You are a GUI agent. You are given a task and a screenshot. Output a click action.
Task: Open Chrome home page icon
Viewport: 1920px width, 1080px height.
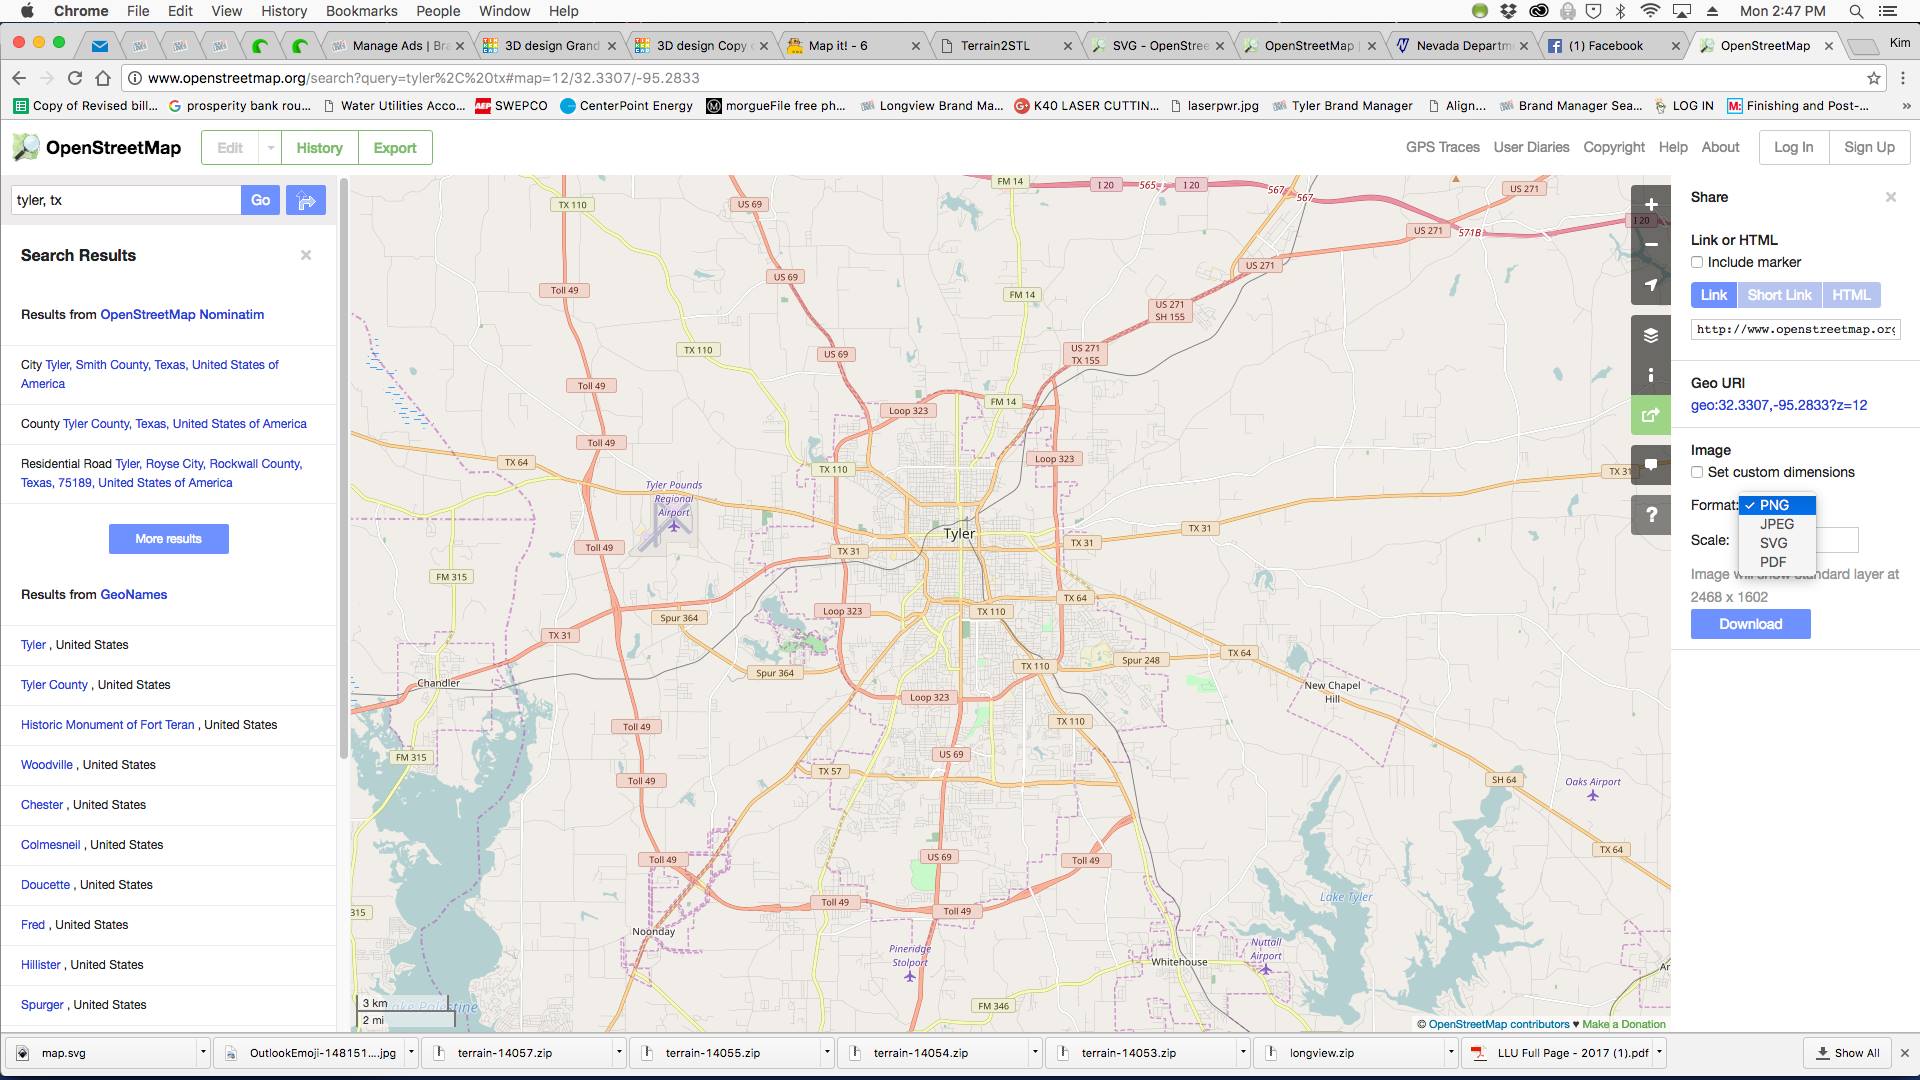coord(102,78)
